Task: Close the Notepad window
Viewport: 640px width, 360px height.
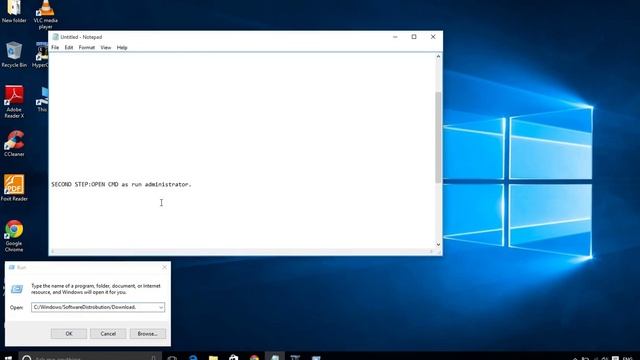Action: pyautogui.click(x=433, y=37)
